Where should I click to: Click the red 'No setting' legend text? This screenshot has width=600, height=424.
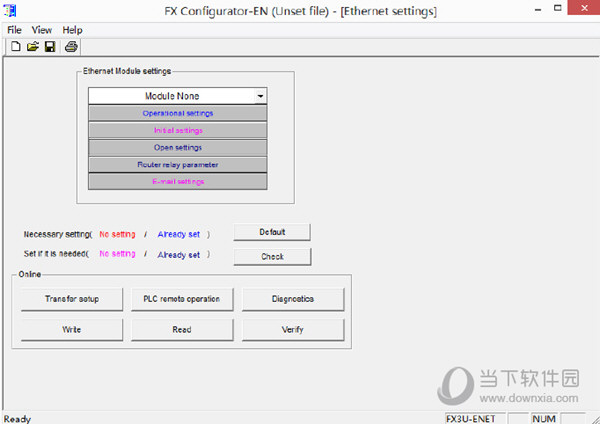(x=117, y=234)
